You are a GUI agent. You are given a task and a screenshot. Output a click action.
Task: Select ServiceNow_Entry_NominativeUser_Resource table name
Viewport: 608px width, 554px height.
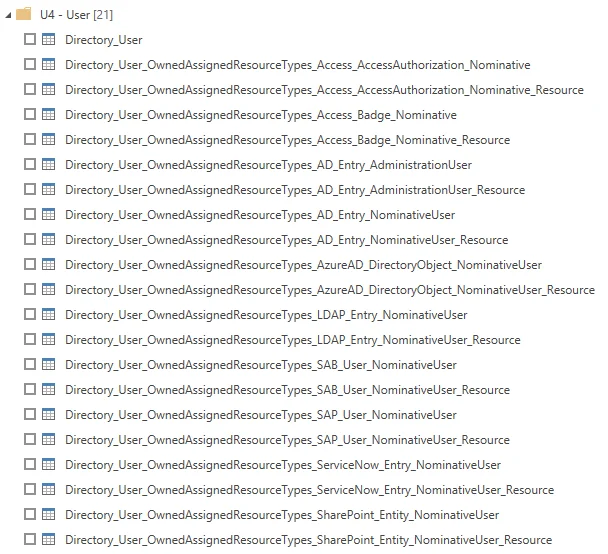click(x=309, y=490)
